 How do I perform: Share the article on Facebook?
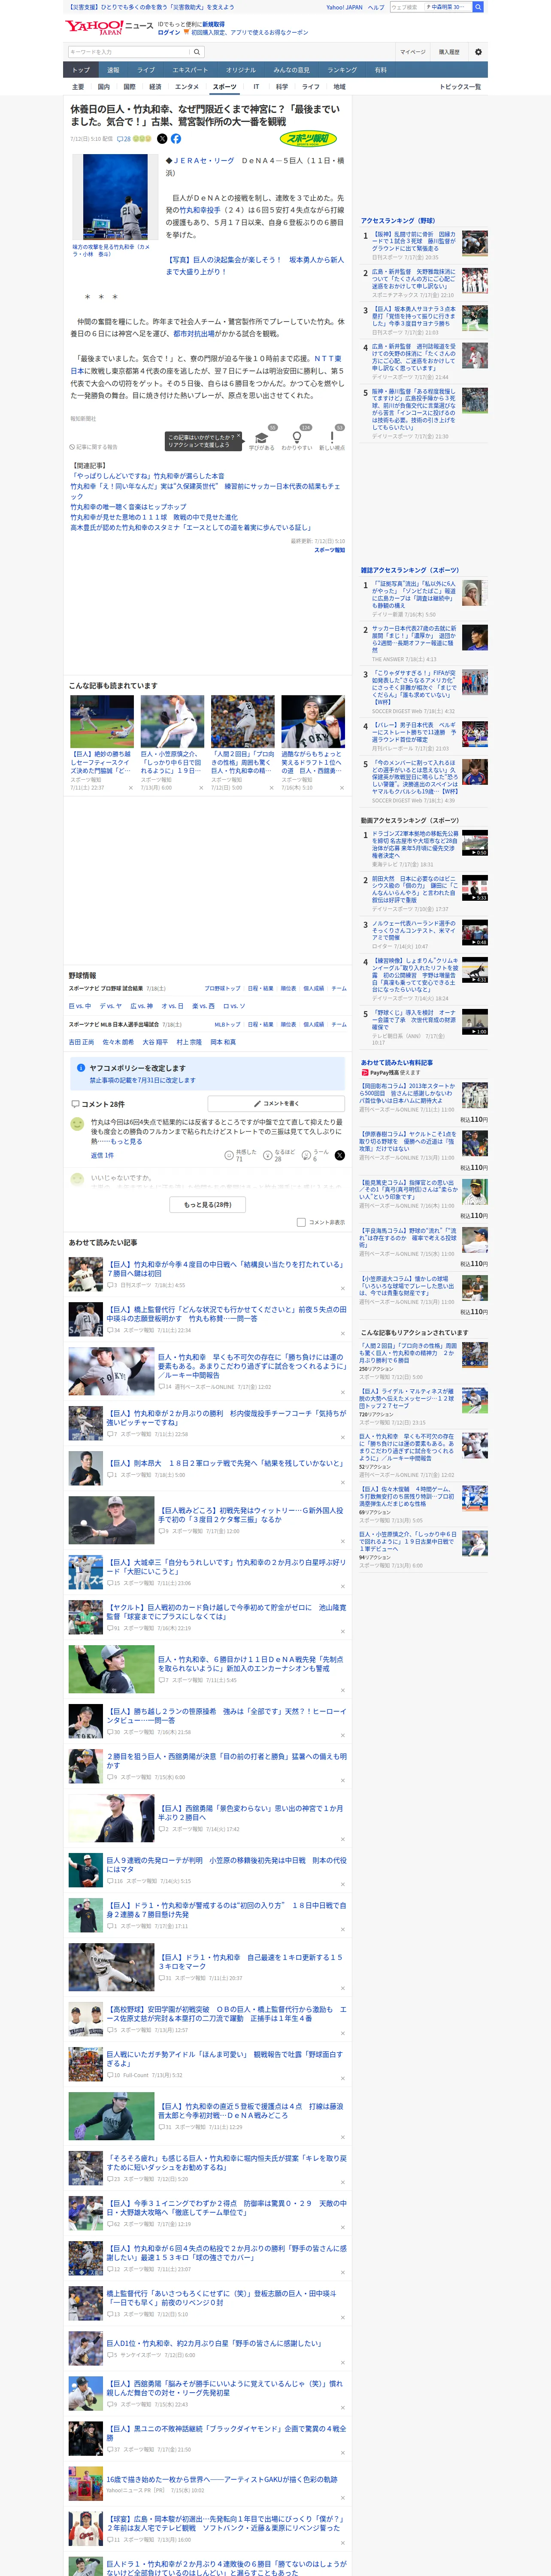click(x=176, y=139)
